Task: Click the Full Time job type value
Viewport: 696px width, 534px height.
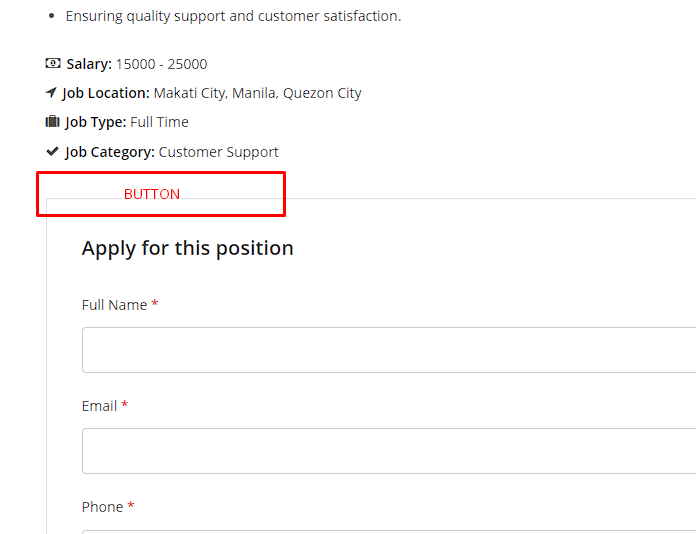Action: point(159,122)
